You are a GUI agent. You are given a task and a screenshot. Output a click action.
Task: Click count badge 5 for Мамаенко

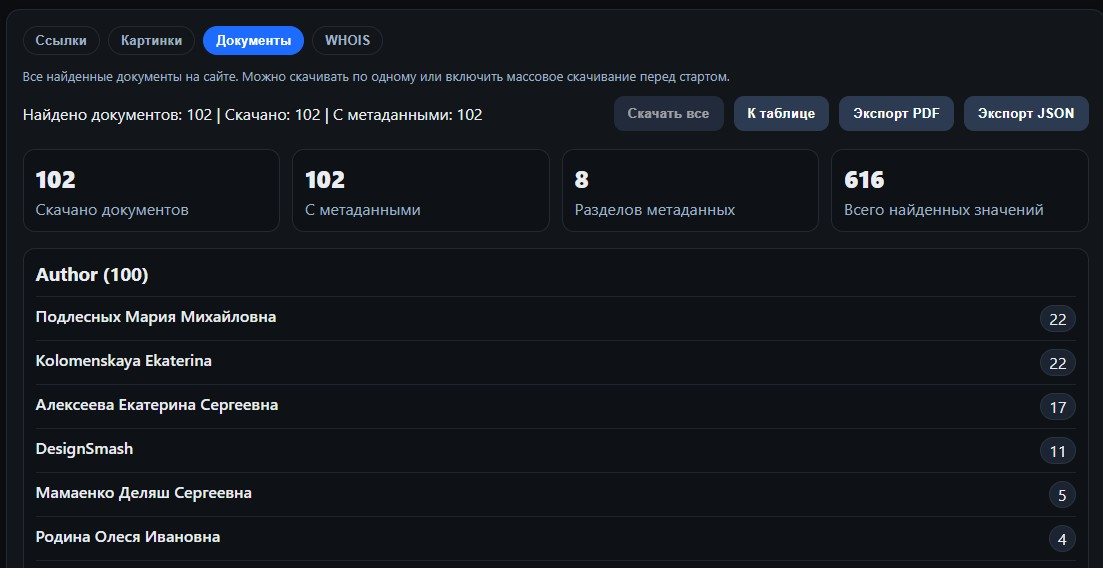pyautogui.click(x=1062, y=496)
